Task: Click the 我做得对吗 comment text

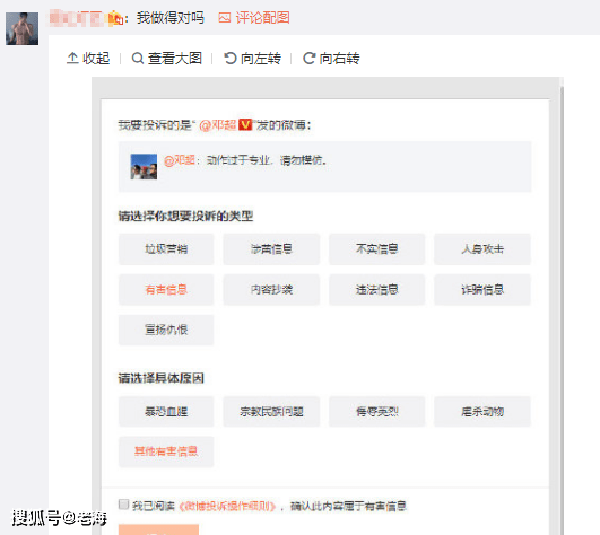Action: click(170, 18)
